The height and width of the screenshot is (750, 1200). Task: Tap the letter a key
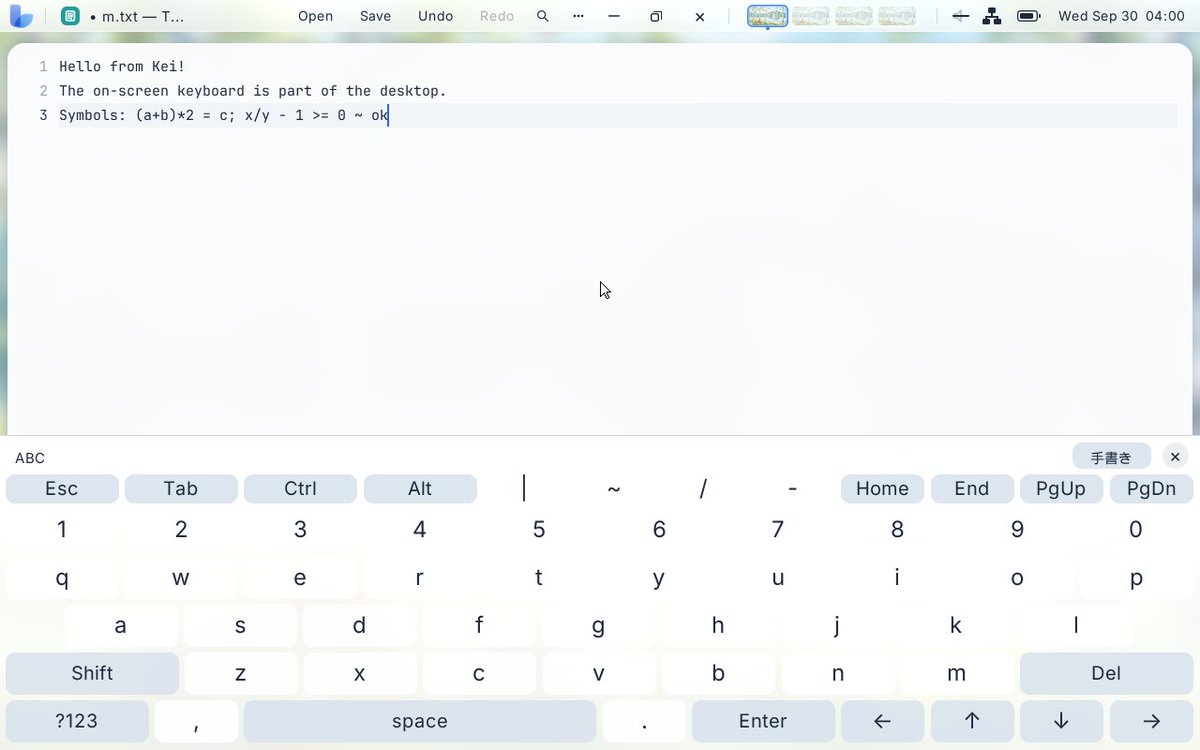point(121,626)
